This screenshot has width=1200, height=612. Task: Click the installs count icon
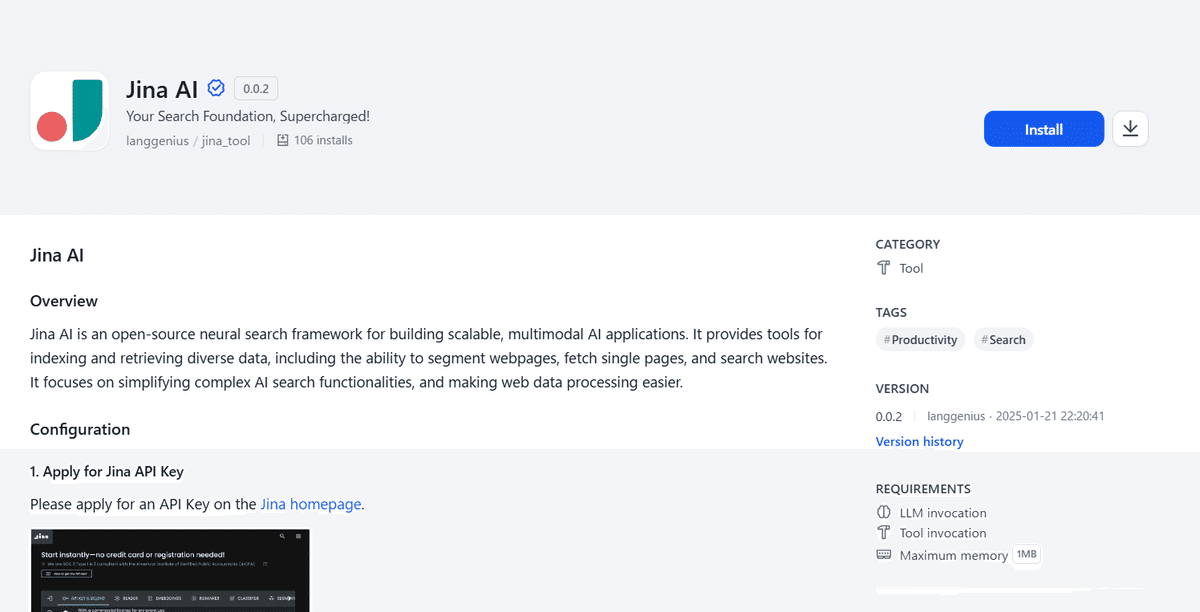point(283,141)
